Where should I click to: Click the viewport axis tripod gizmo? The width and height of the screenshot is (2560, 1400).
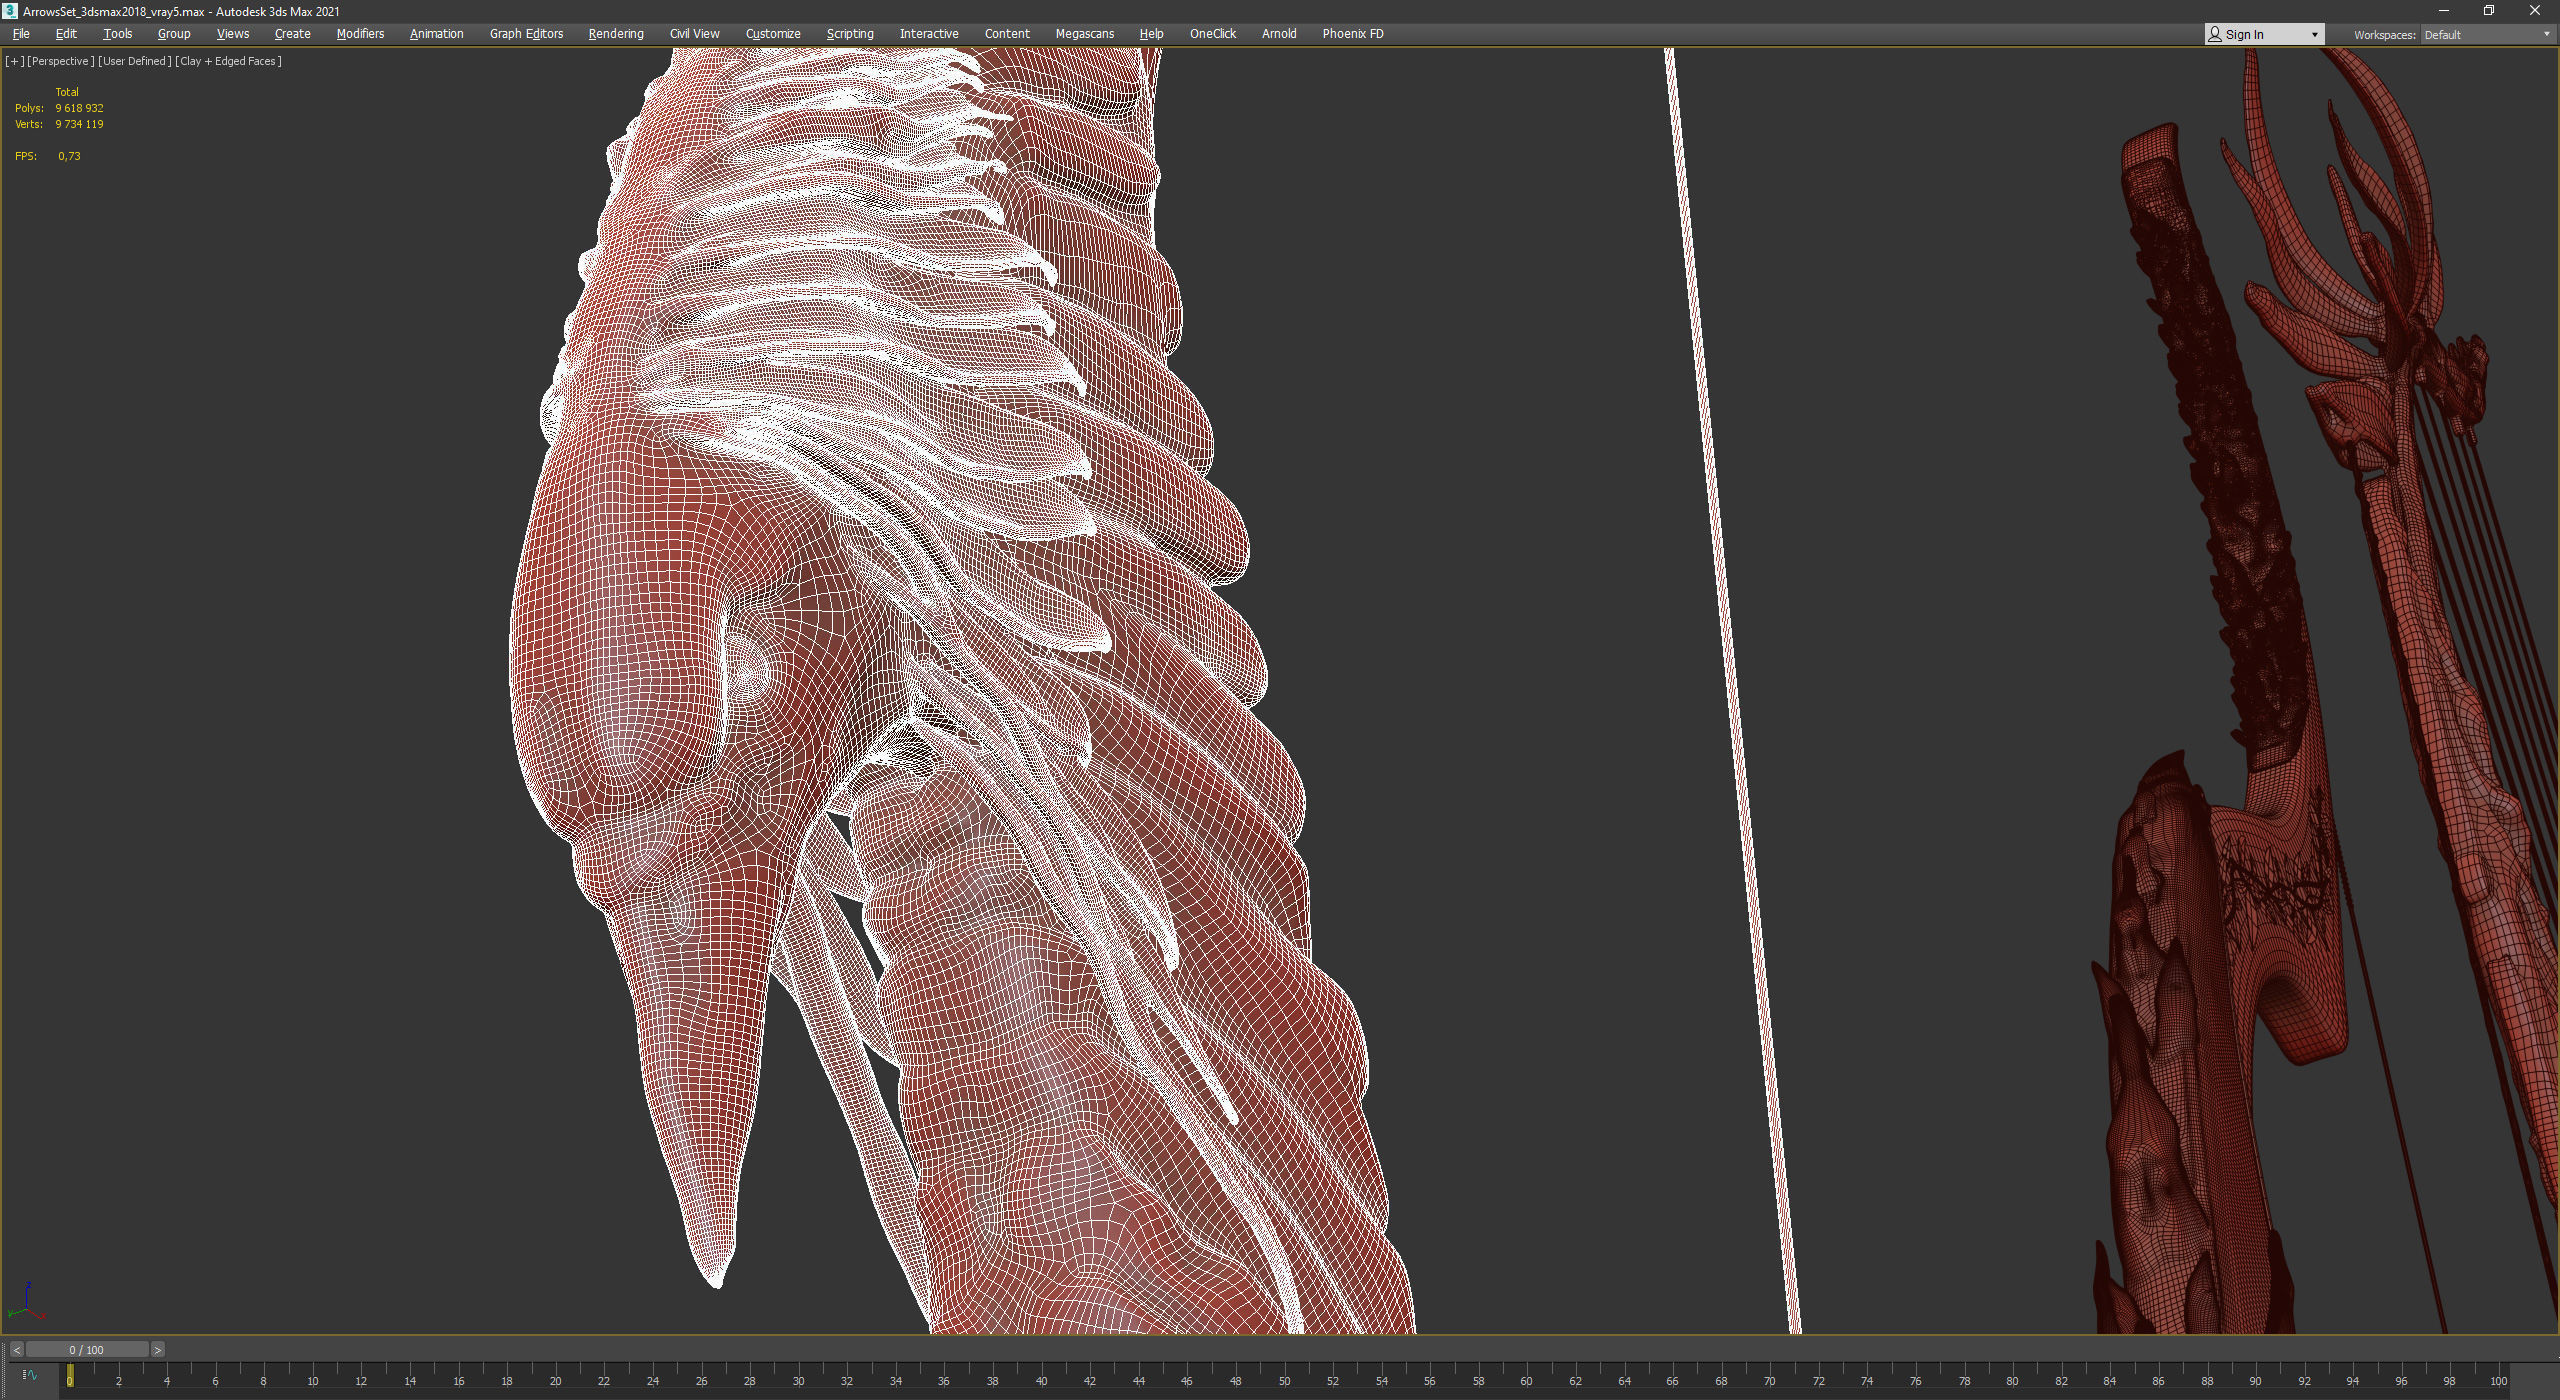pyautogui.click(x=26, y=1301)
